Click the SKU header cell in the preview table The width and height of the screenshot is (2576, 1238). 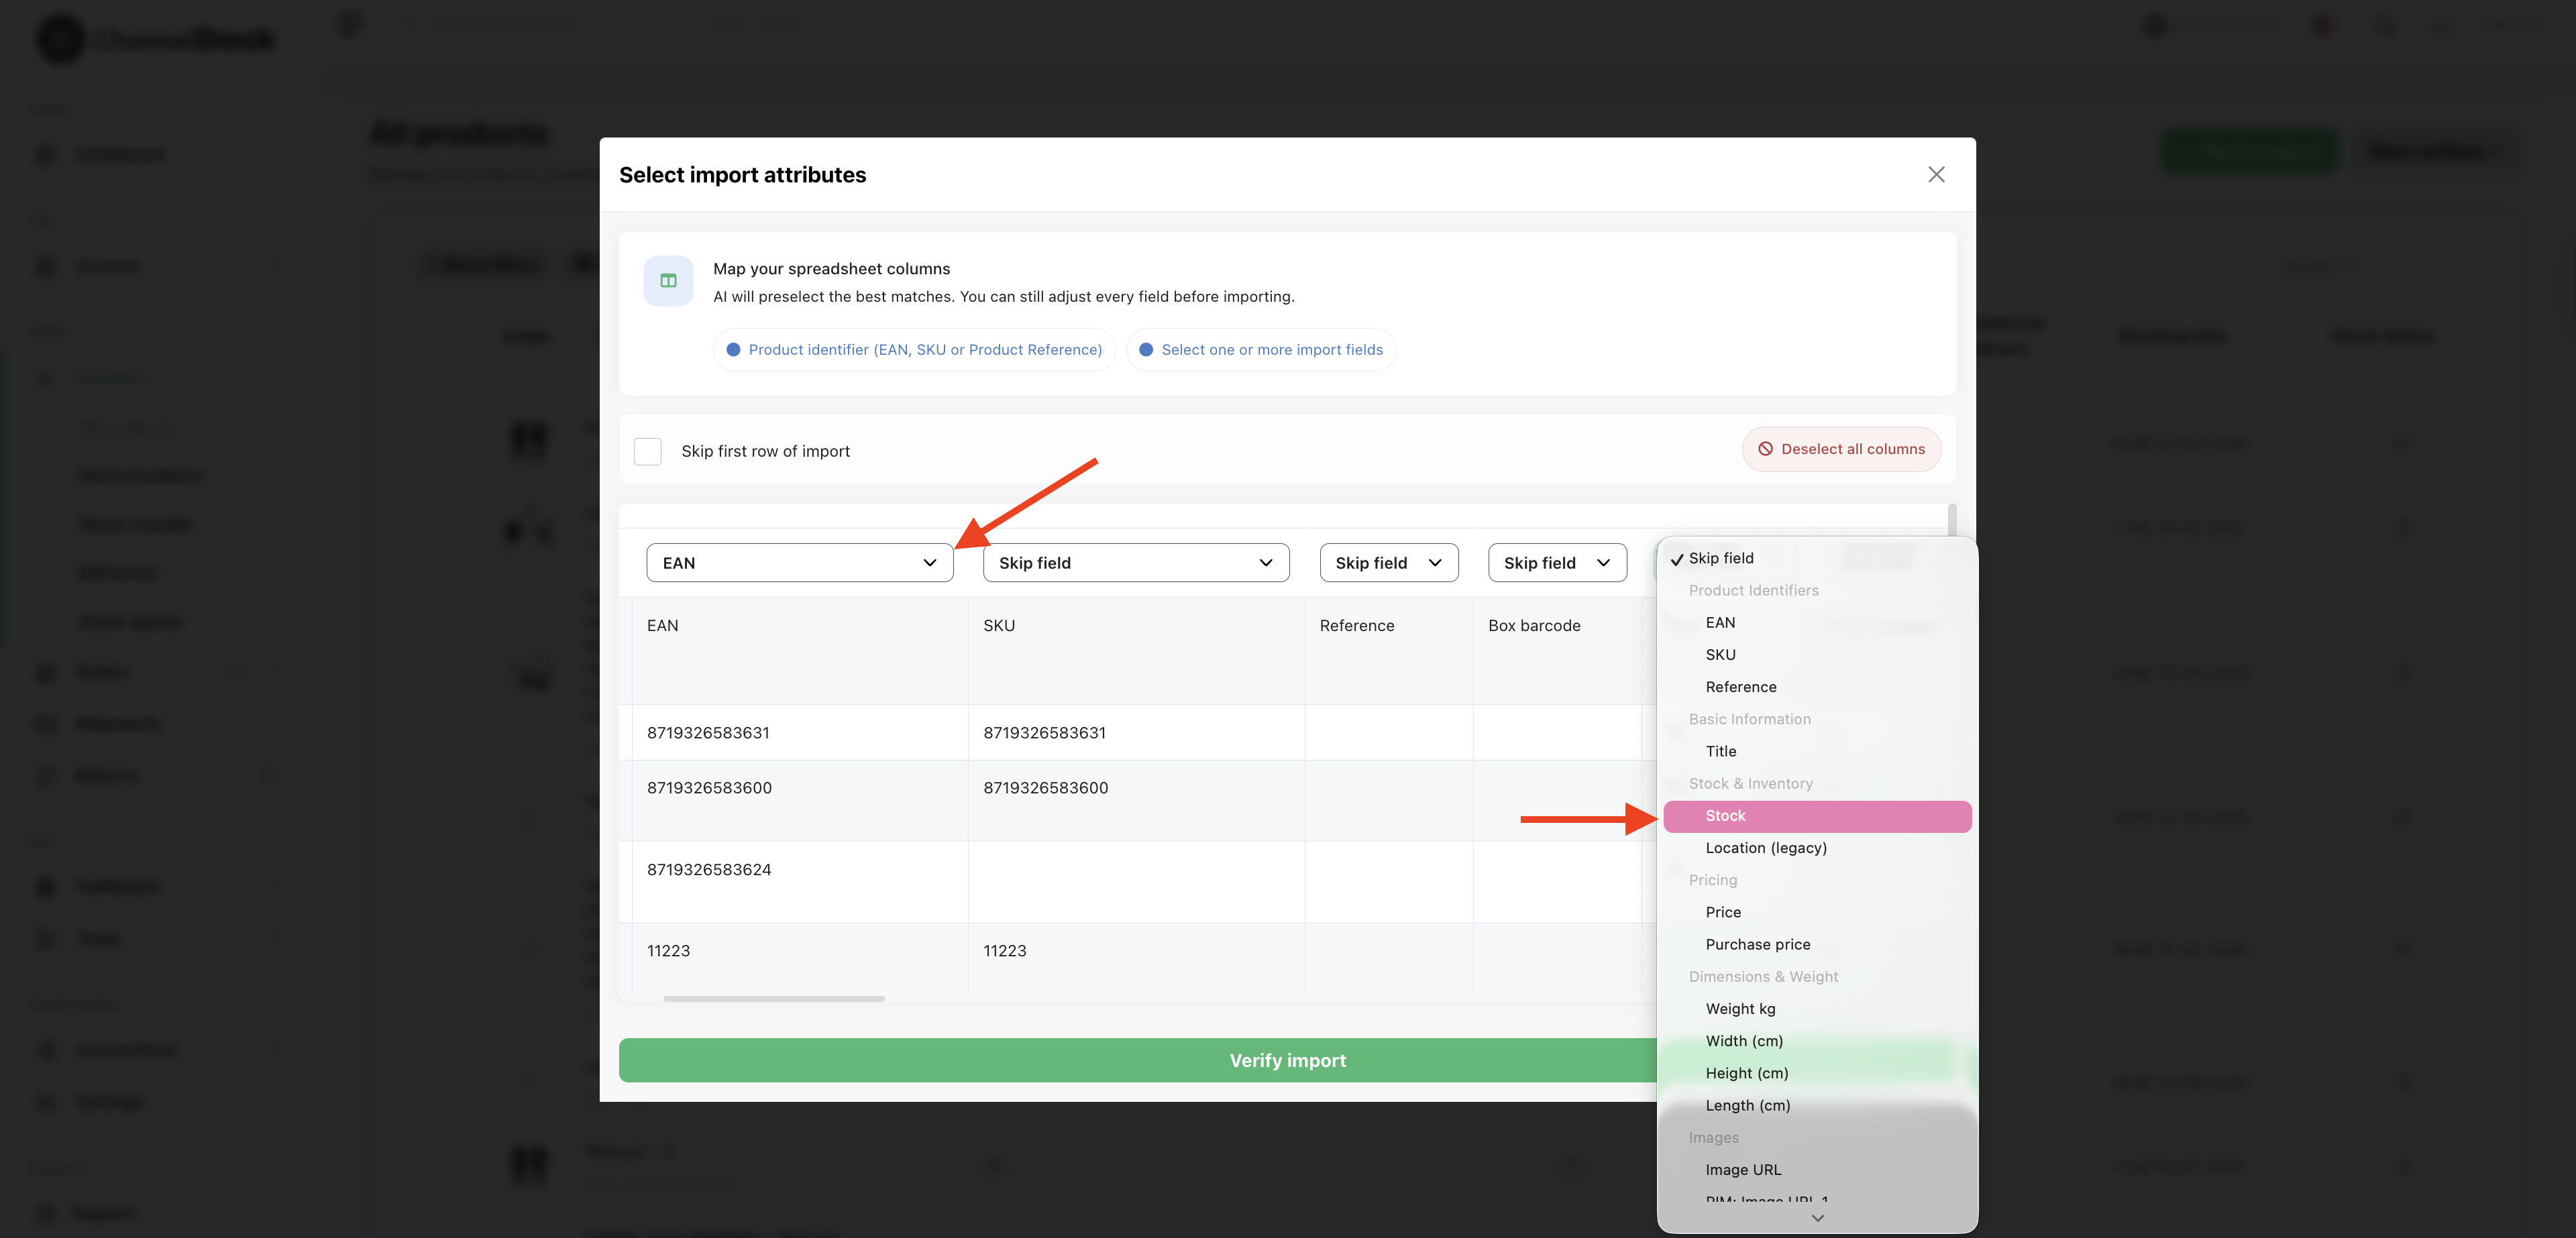1136,651
